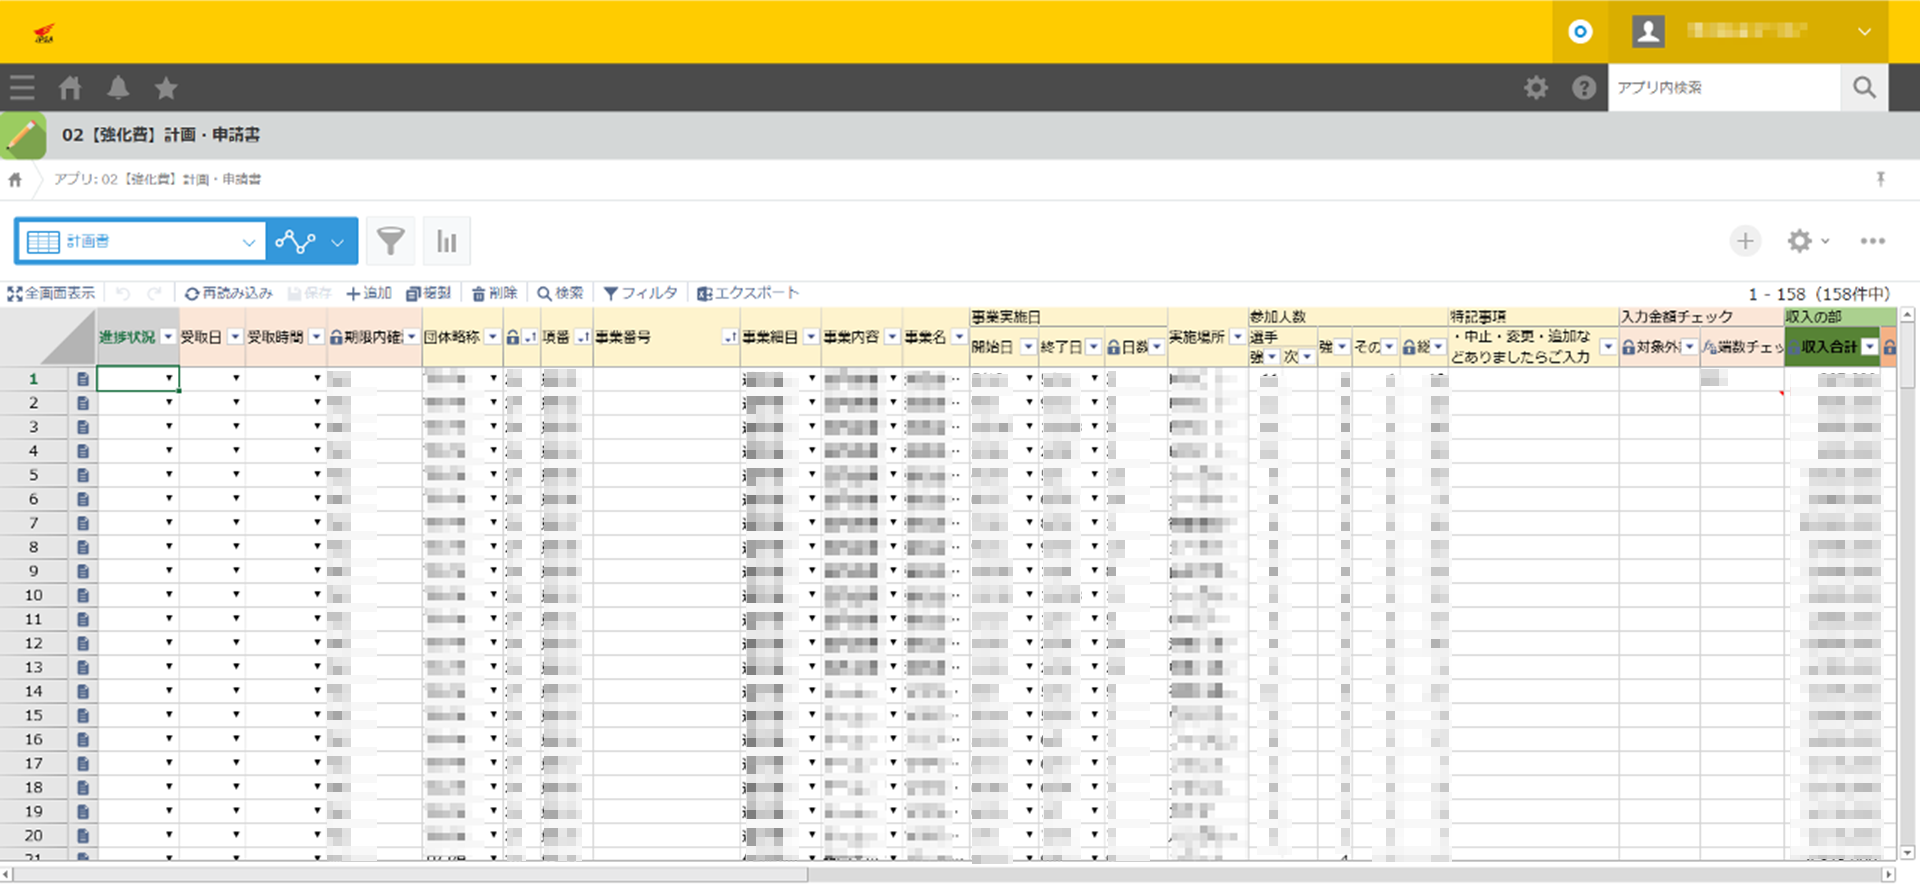Open the bar chart aggregate icon

[x=446, y=241]
